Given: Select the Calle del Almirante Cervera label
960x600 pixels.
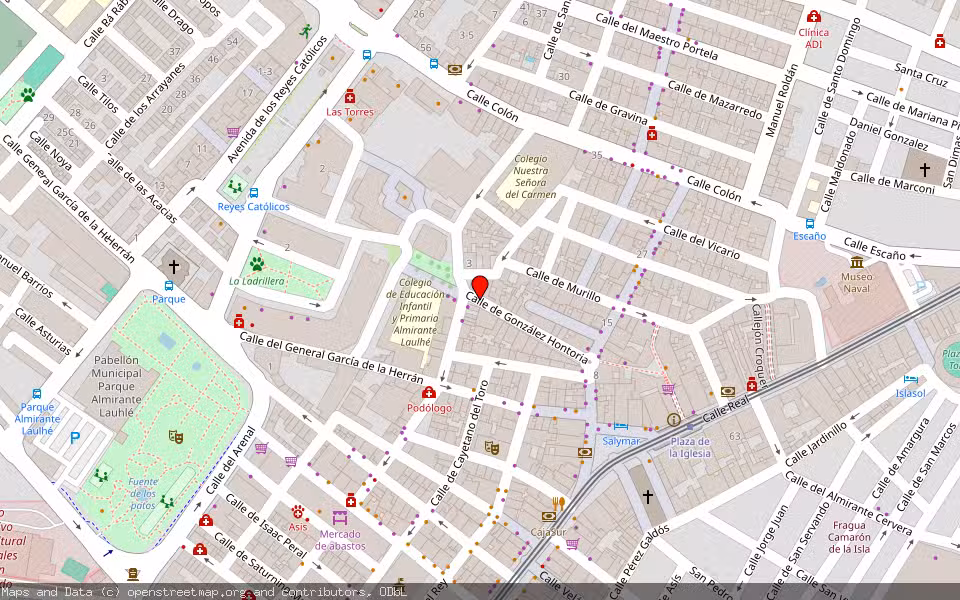Looking at the screenshot, I should point(849,503).
